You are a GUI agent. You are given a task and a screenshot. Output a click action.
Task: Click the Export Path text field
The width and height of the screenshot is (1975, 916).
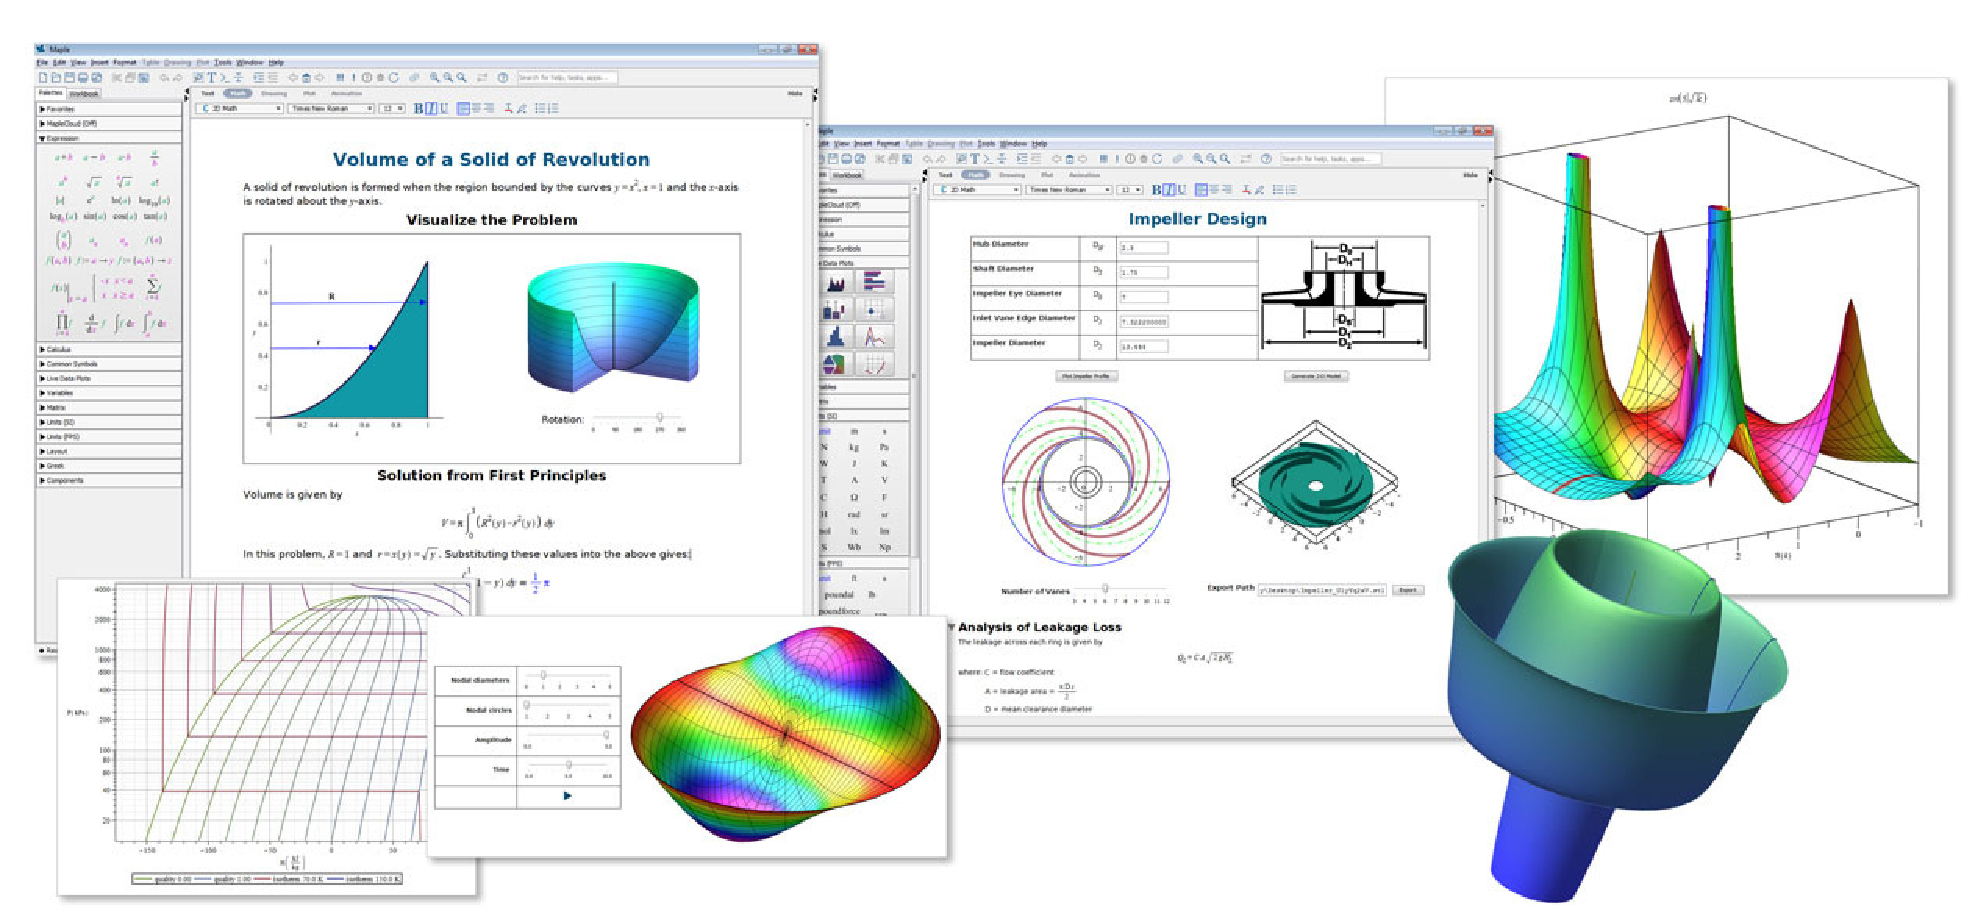point(1322,590)
